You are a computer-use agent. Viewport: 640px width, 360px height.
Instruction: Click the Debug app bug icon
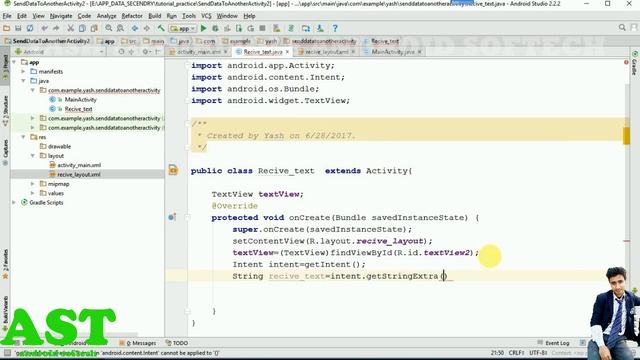[216, 28]
